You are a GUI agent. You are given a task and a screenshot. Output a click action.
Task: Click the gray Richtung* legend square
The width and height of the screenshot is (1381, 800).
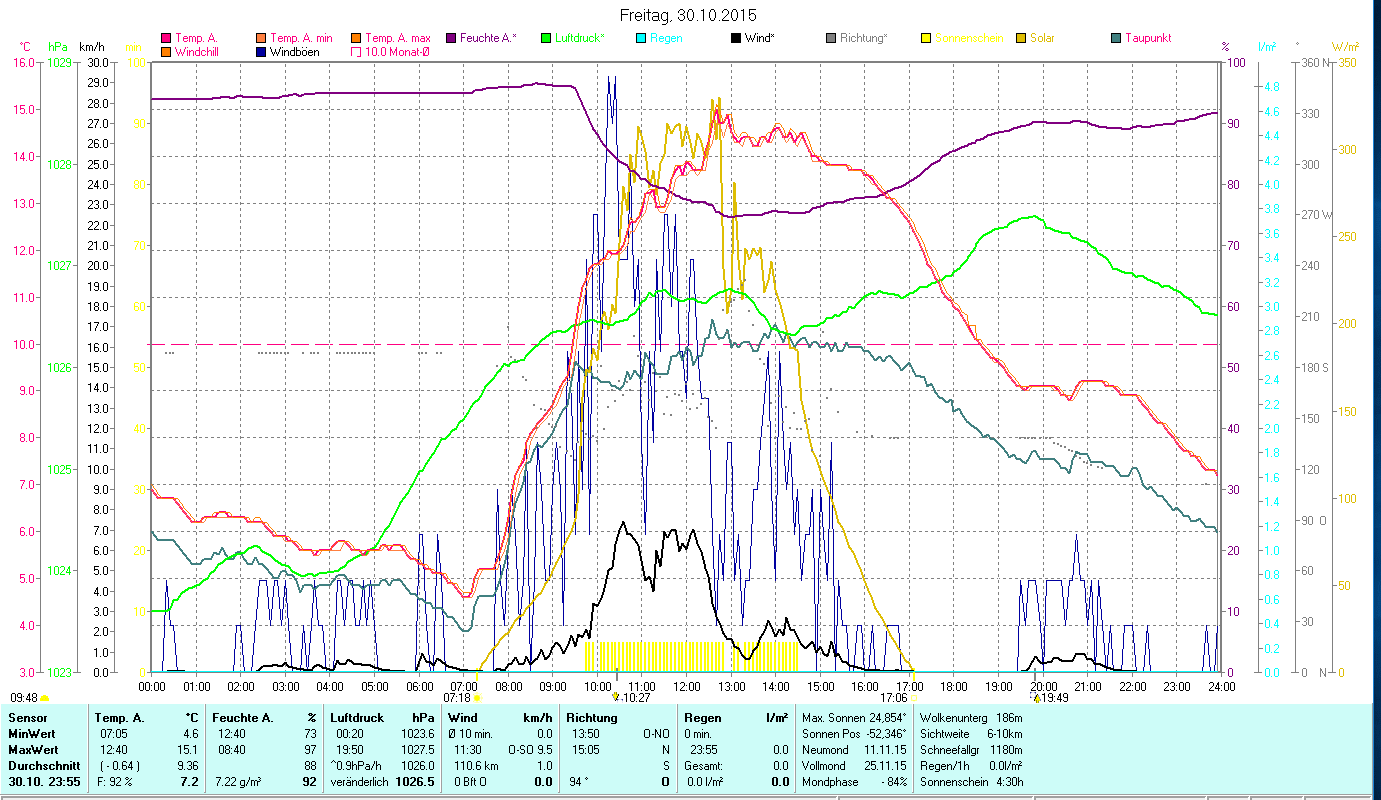tap(831, 39)
